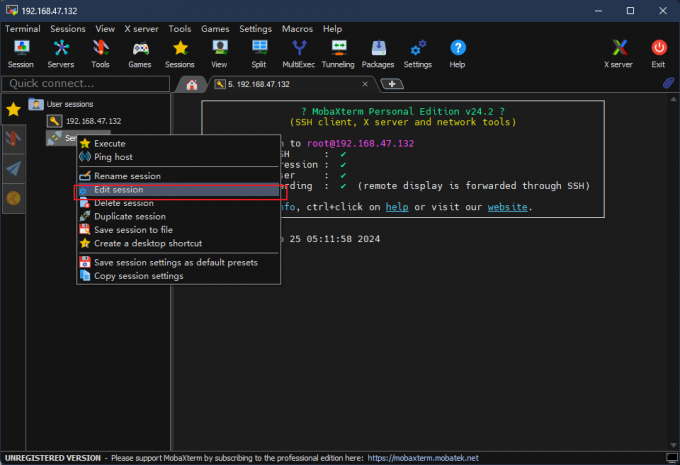Open the Games menu in menu bar
This screenshot has width=680, height=465.
215,29
